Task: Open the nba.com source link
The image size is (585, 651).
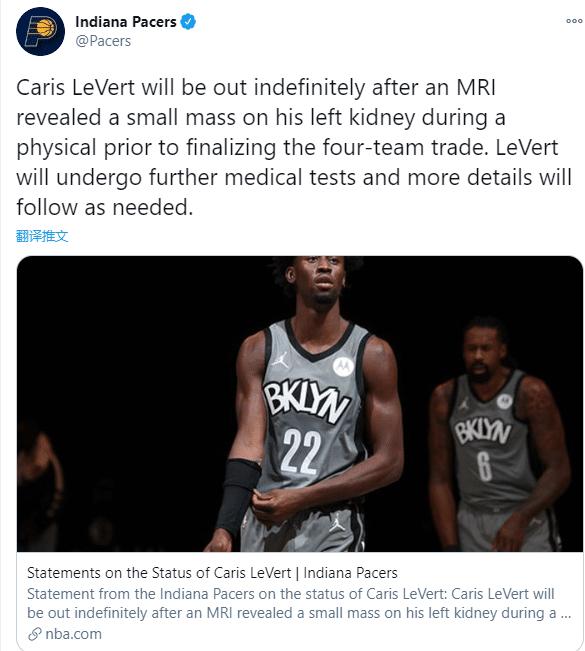Action: [x=73, y=634]
